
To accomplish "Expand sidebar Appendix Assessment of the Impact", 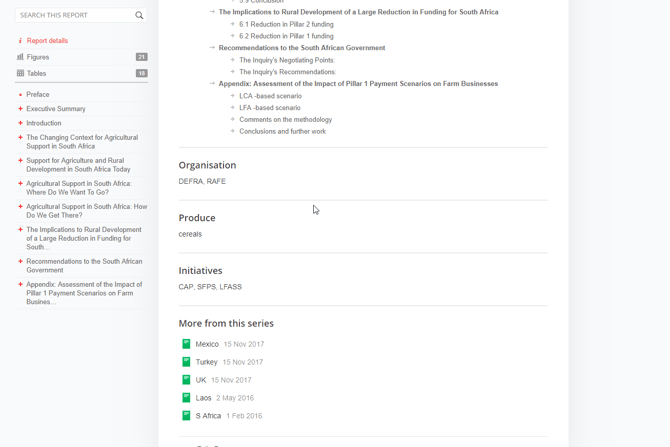I will click(20, 284).
